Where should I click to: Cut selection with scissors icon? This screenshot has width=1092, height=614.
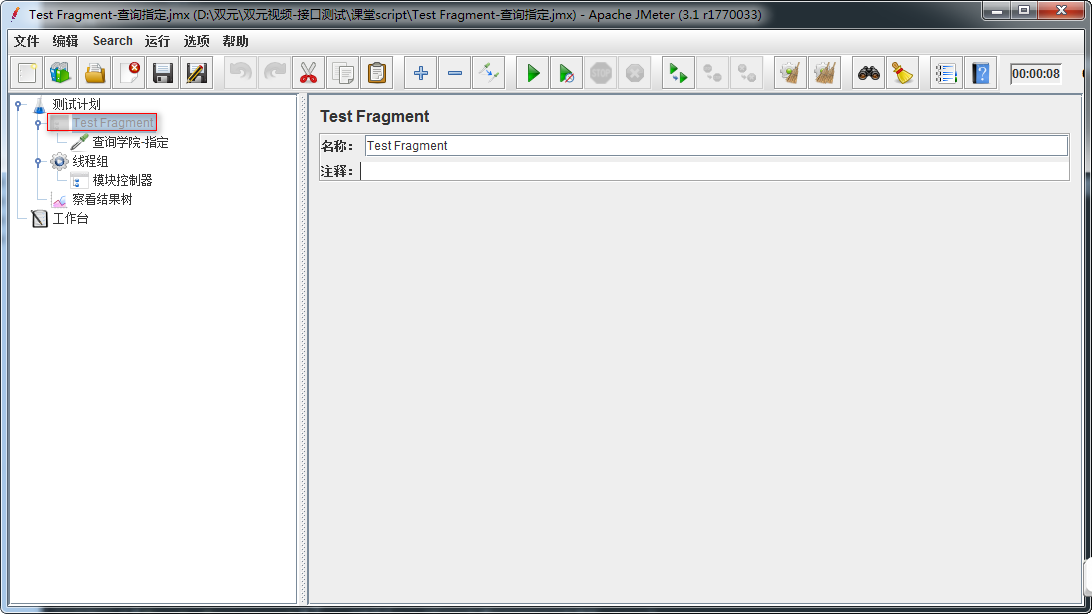pyautogui.click(x=309, y=73)
